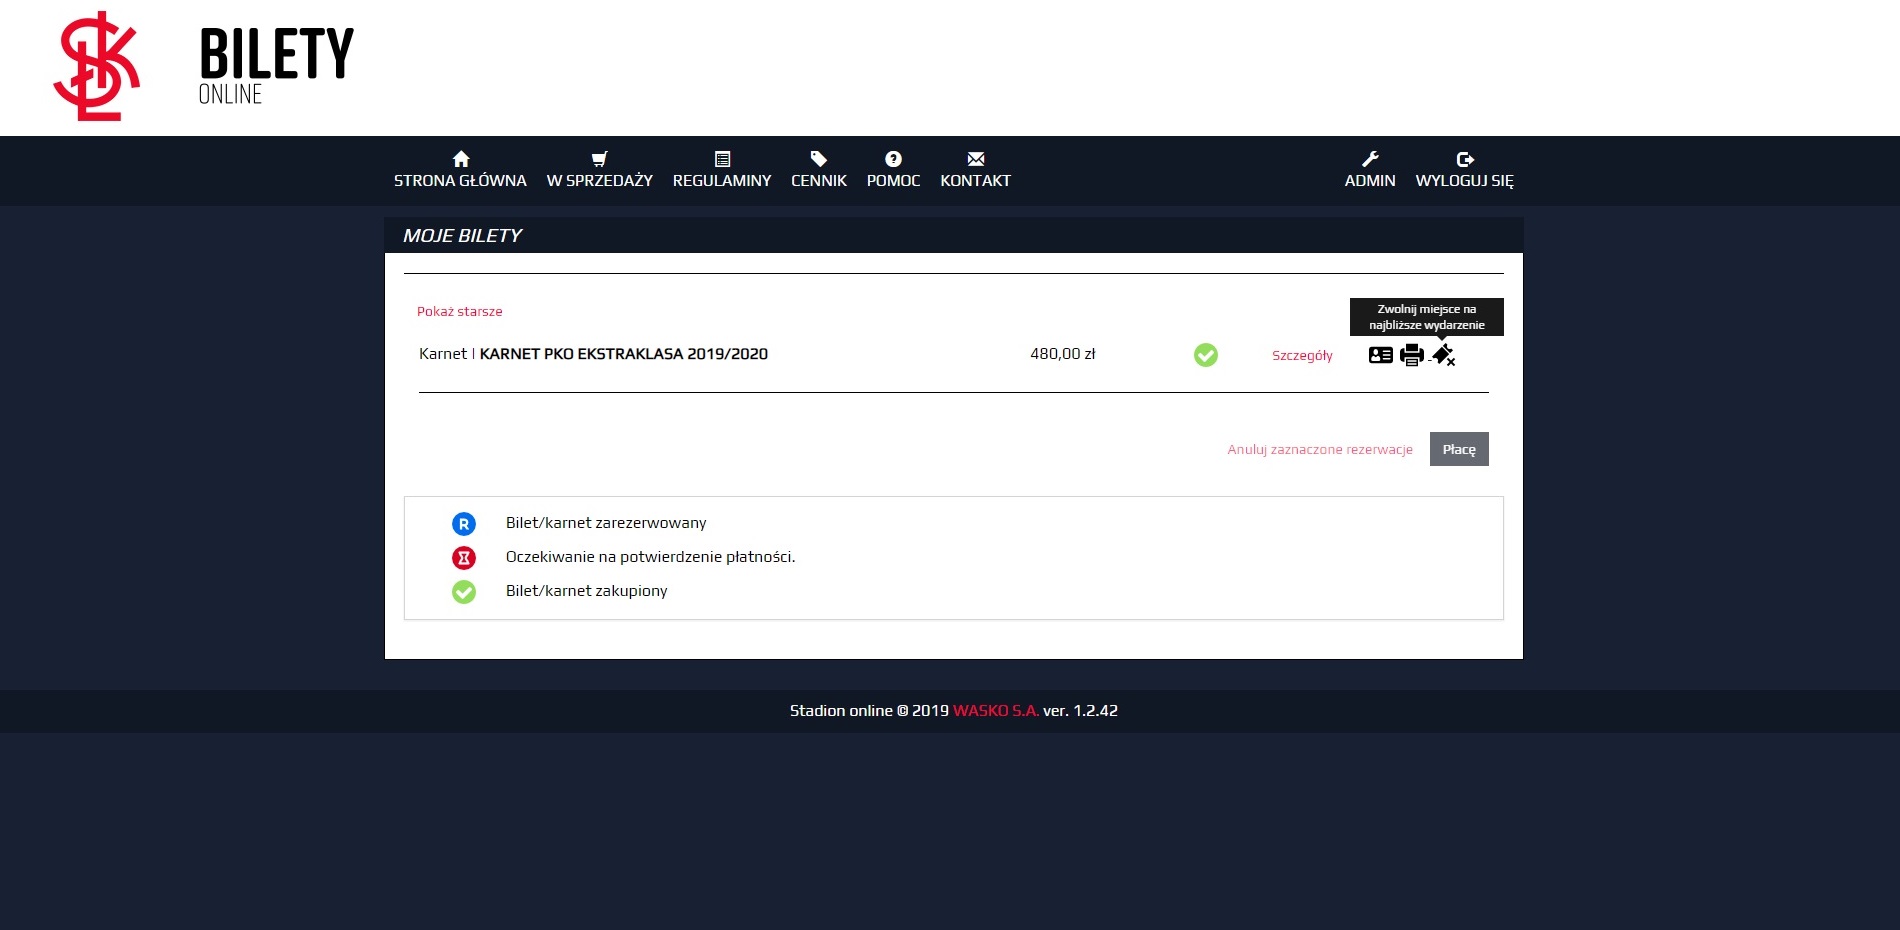This screenshot has width=1900, height=930.
Task: Click the release seat icon for nearest event
Action: 1443,355
